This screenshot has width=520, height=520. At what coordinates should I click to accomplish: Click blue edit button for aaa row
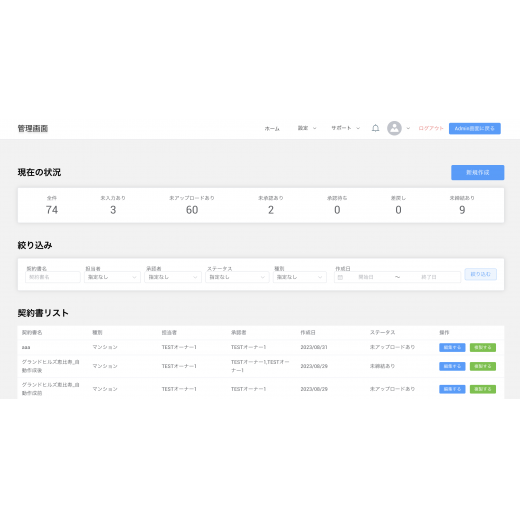click(452, 347)
